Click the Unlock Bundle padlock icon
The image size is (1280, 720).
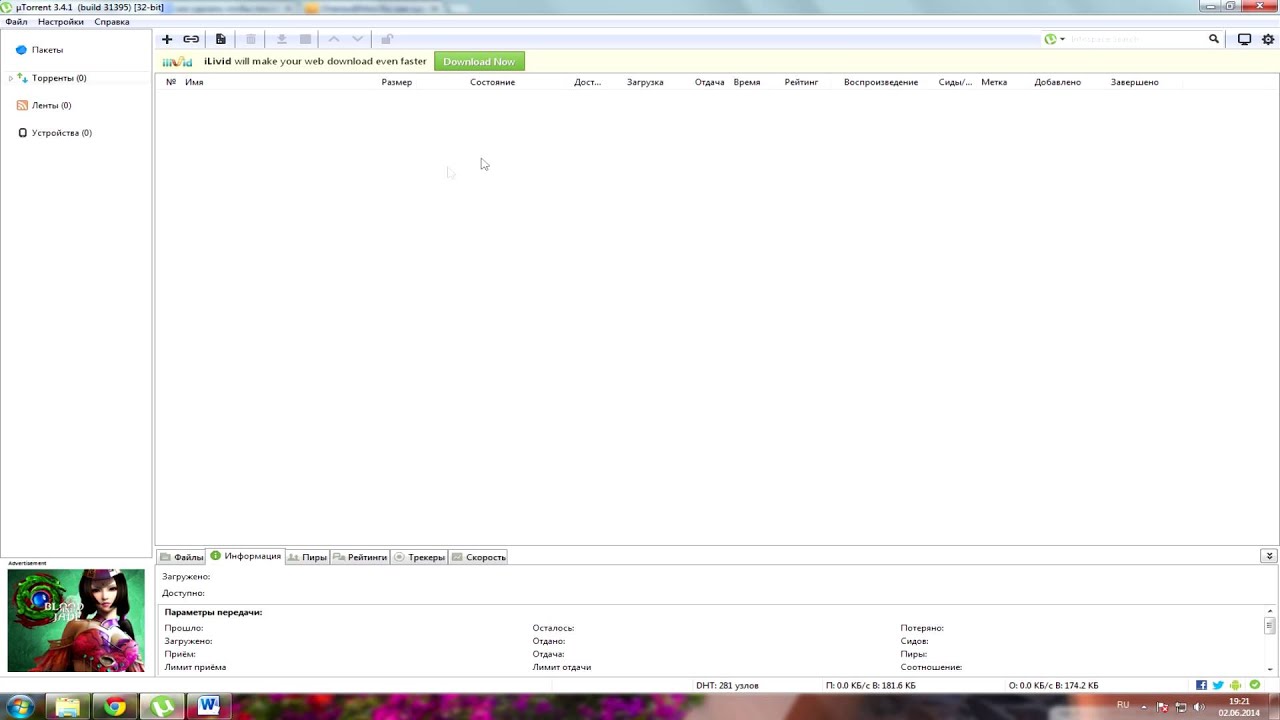(x=387, y=39)
